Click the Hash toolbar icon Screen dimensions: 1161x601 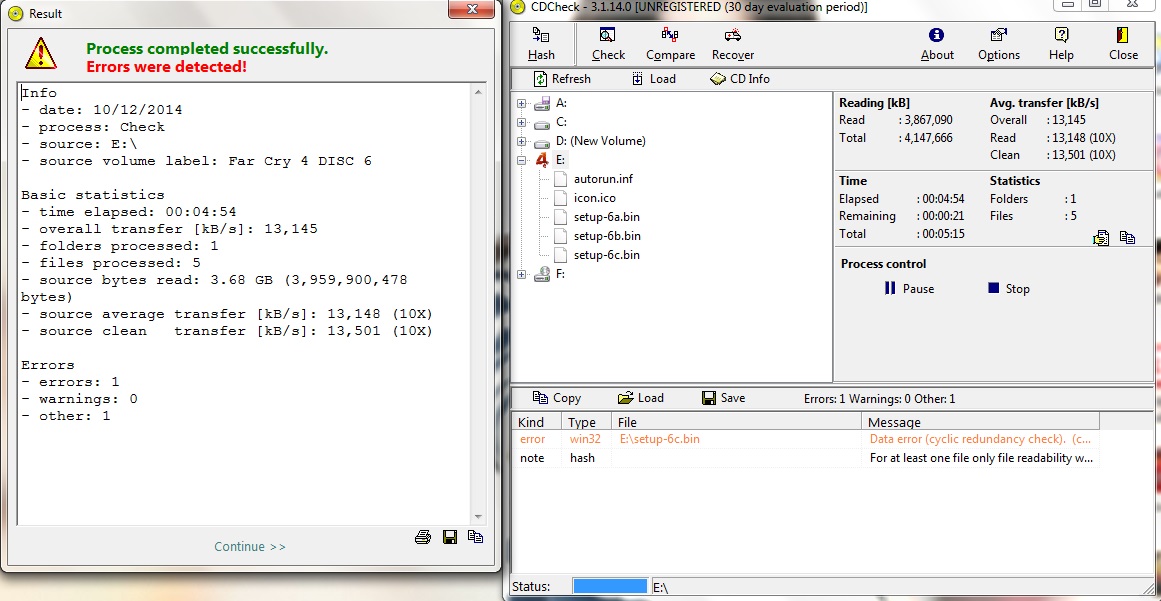point(541,44)
